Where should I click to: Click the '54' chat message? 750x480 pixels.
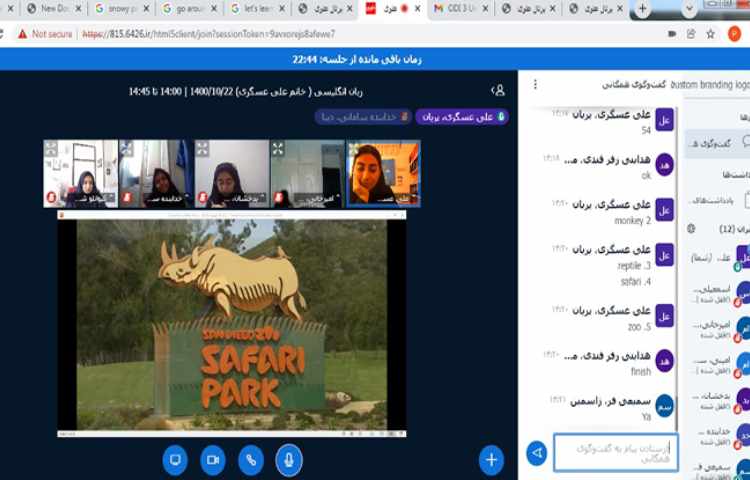point(646,131)
